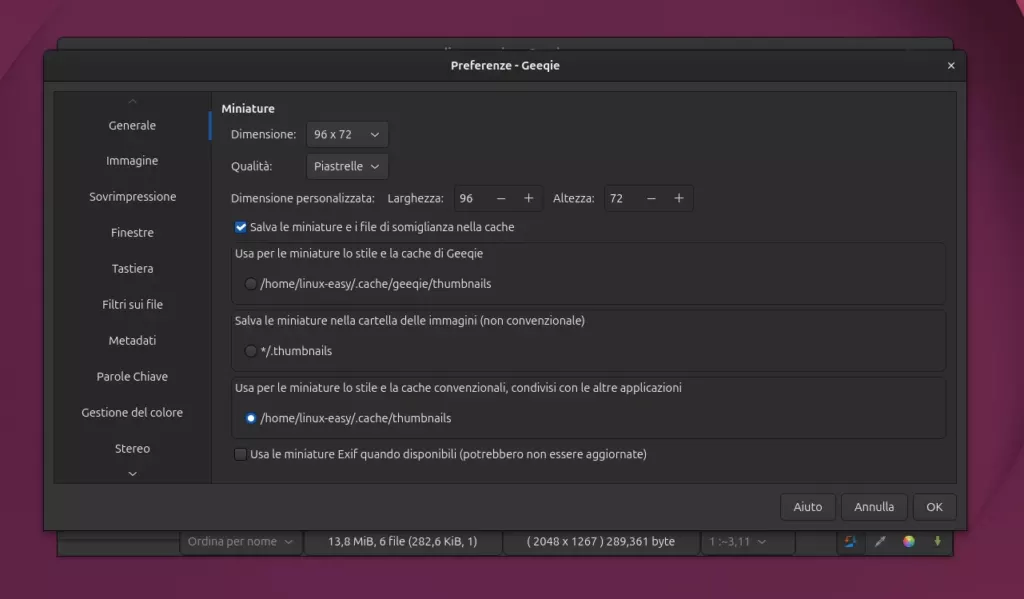Open the Stereo preferences section
The height and width of the screenshot is (599, 1024).
click(x=132, y=449)
